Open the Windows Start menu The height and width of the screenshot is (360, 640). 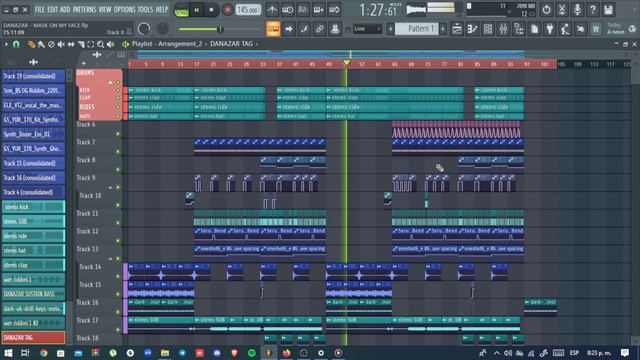[8, 353]
